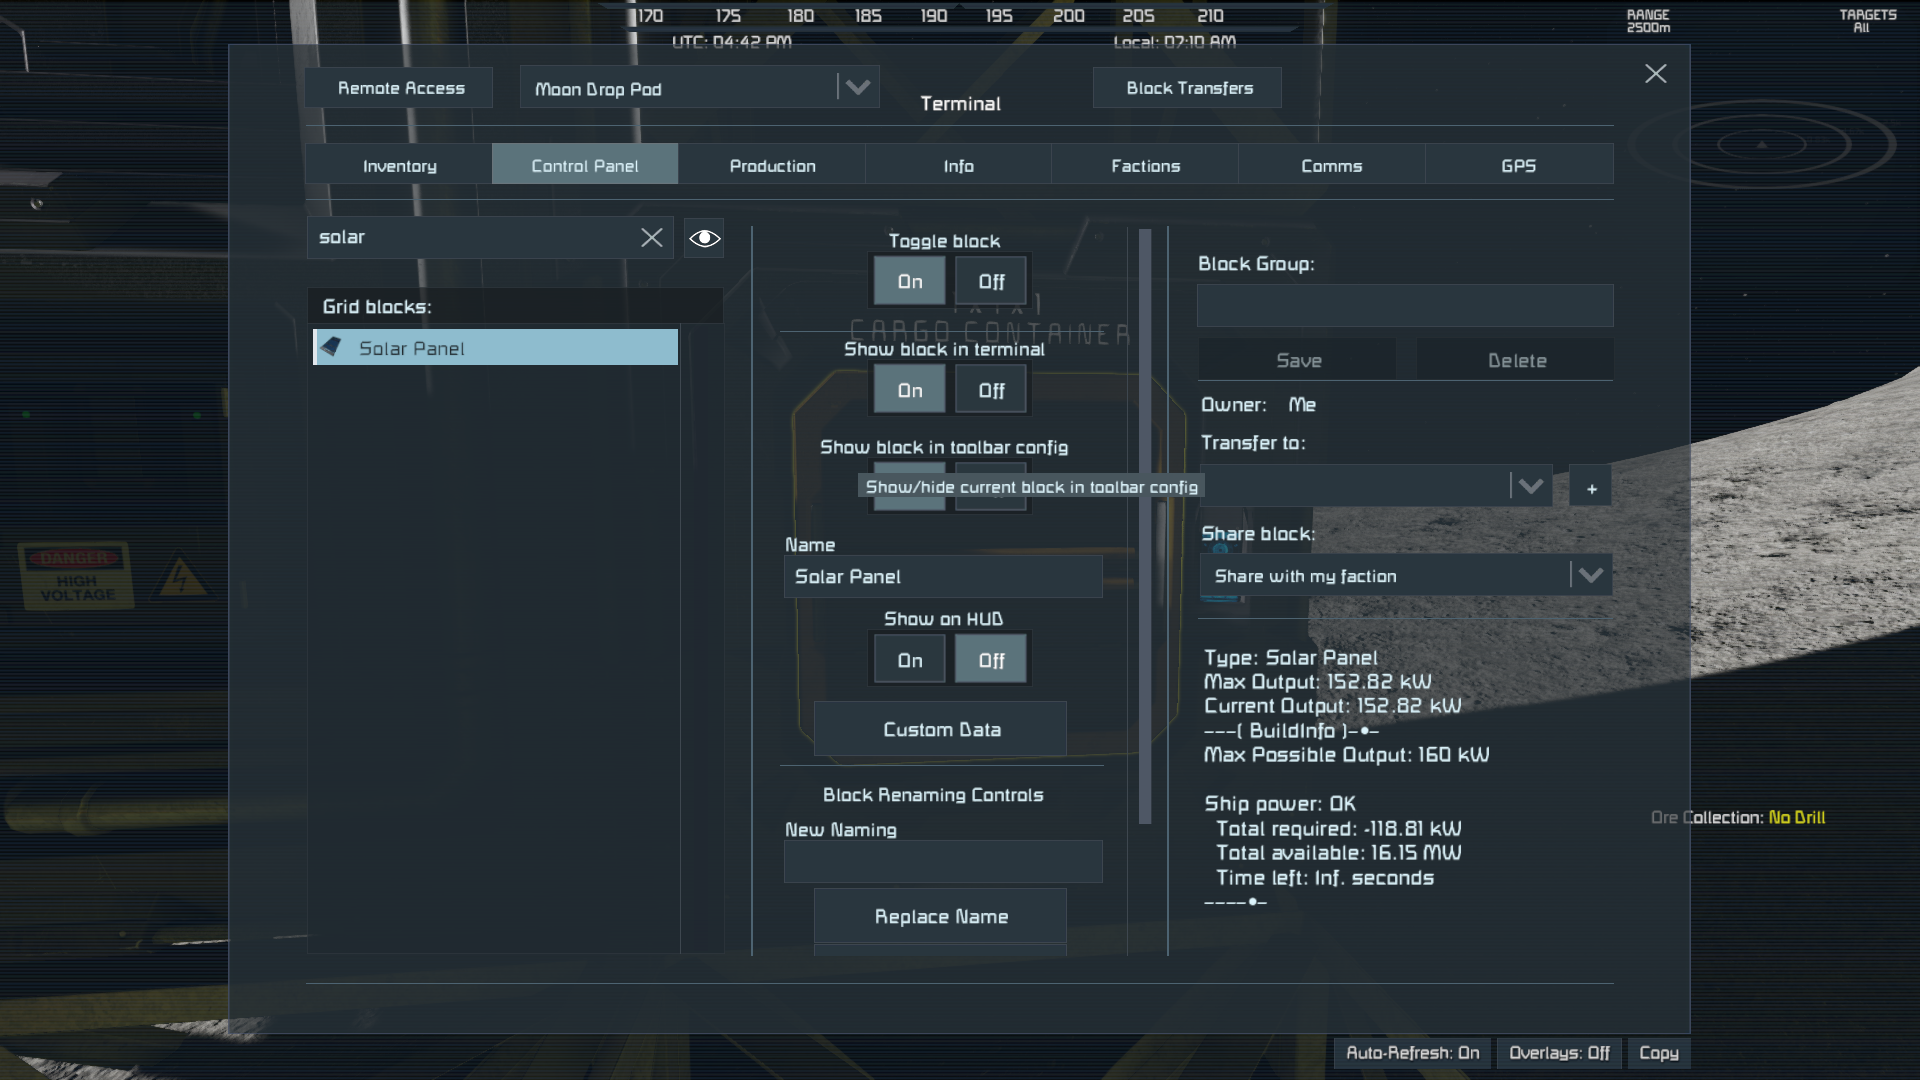Screen dimensions: 1920x1080
Task: Click the control panel vertical scrollbar
Action: (x=1145, y=525)
